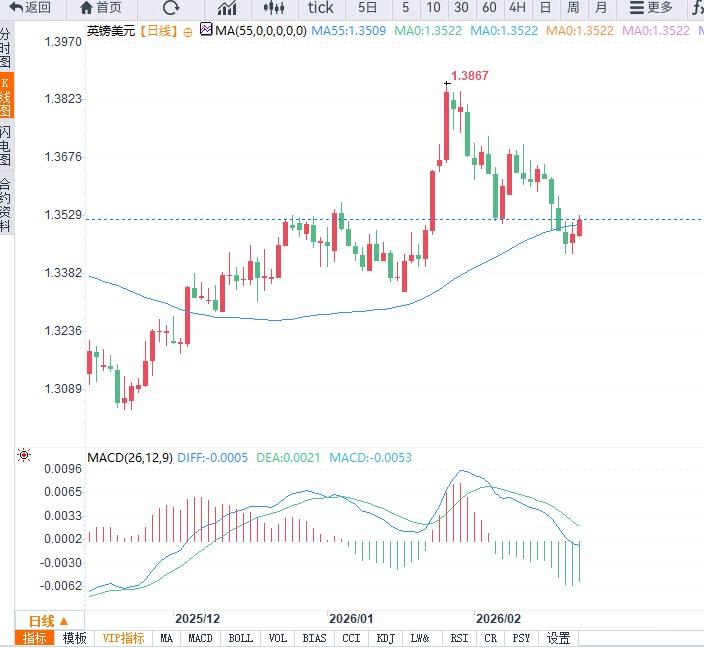The image size is (704, 648).
Task: Go back with the 返回 arrow button
Action: (30, 8)
